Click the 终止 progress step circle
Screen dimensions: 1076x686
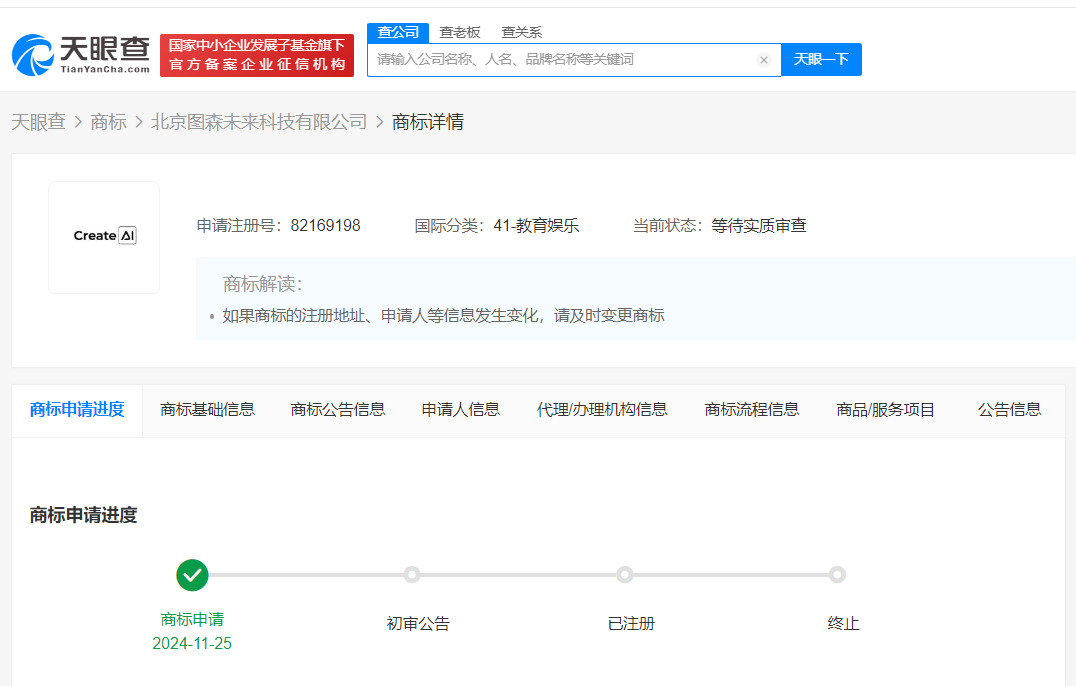(x=837, y=575)
